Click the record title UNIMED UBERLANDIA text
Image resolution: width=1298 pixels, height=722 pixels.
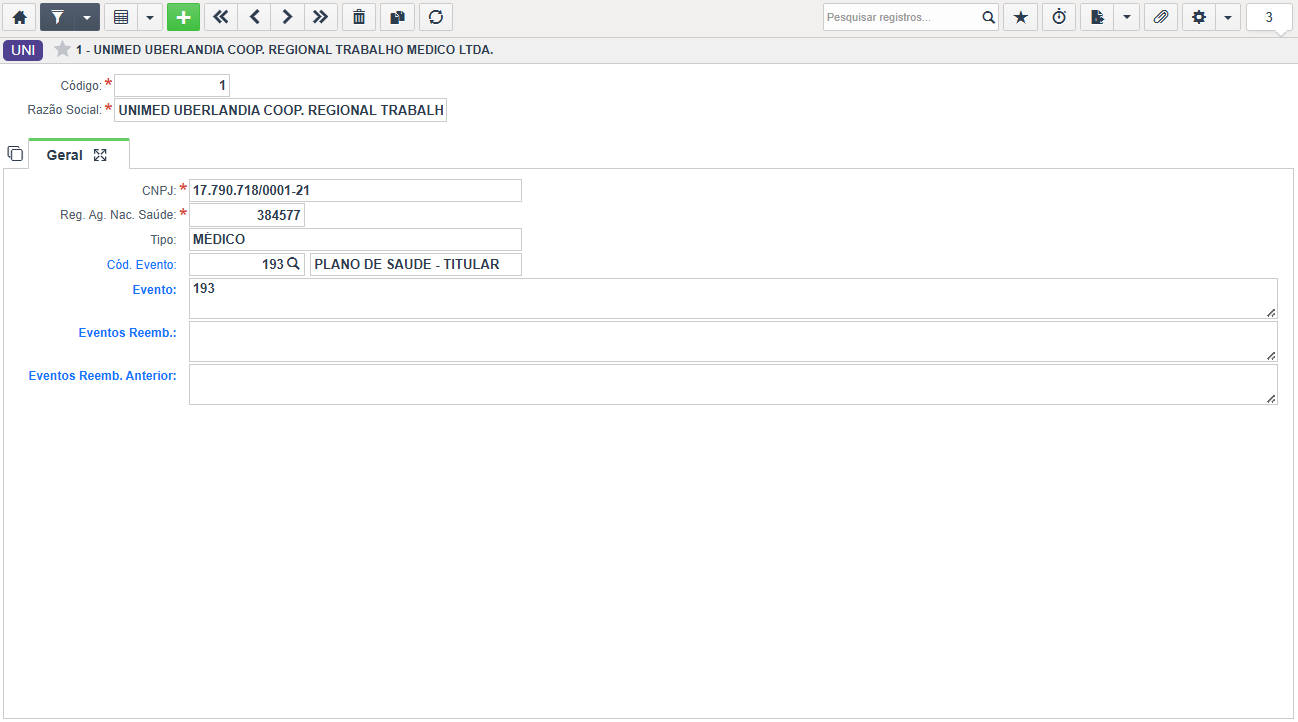click(284, 50)
